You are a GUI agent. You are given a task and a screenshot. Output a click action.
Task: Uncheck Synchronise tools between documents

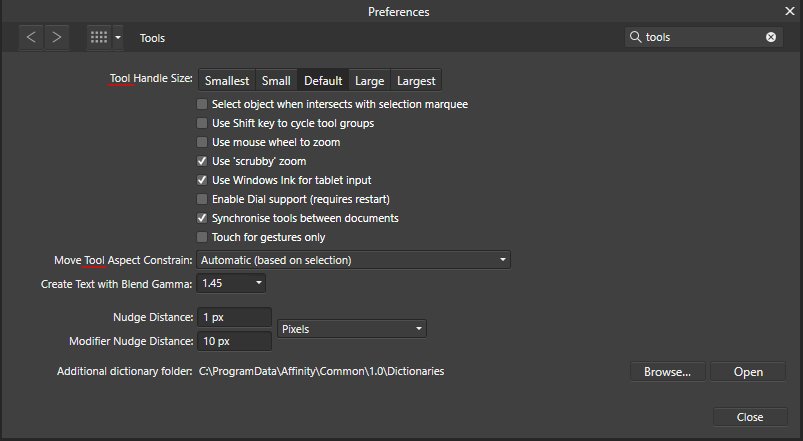point(203,218)
